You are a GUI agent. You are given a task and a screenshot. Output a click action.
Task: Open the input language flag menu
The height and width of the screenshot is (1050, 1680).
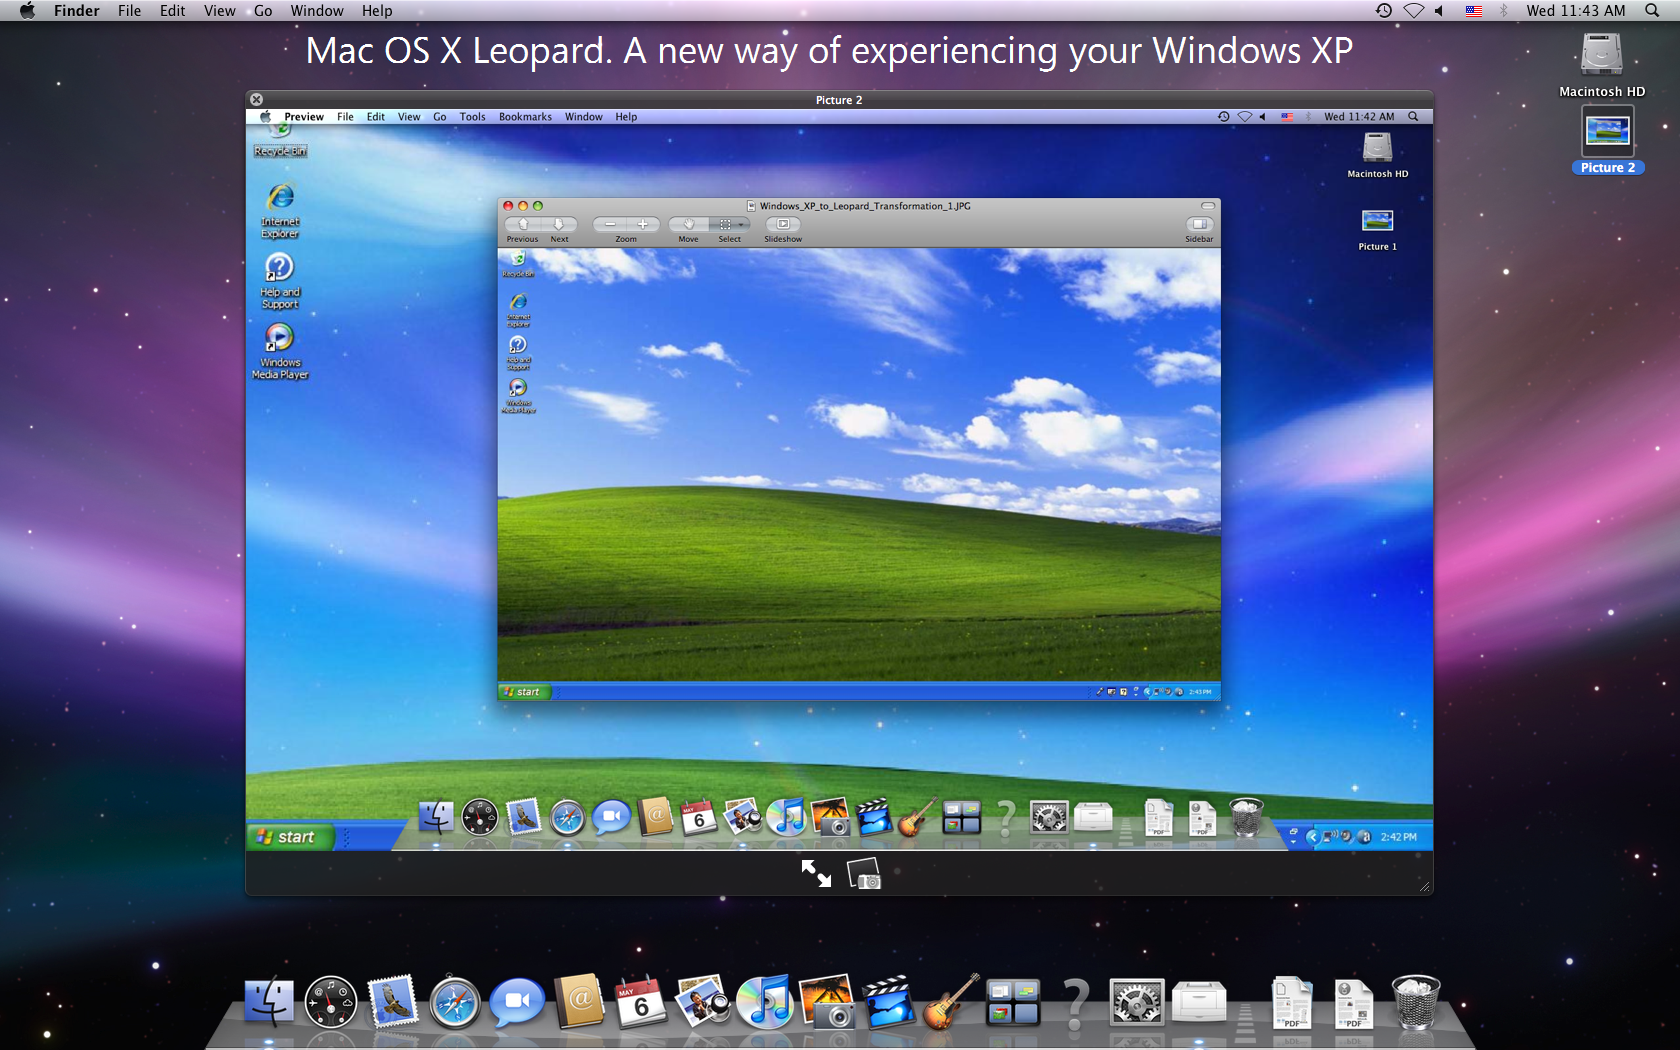pyautogui.click(x=1473, y=11)
